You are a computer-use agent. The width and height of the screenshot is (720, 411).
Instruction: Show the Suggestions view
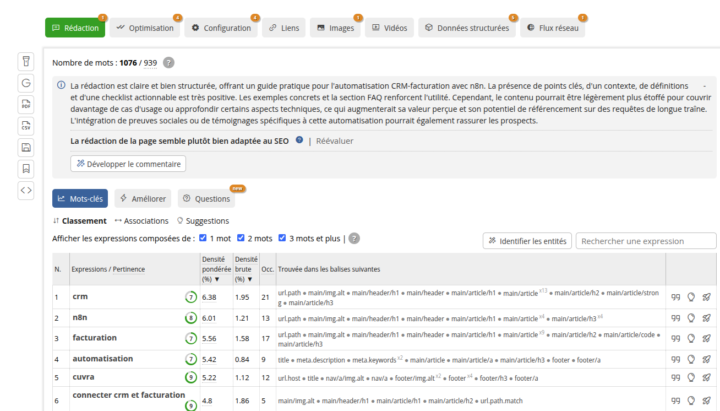point(203,221)
